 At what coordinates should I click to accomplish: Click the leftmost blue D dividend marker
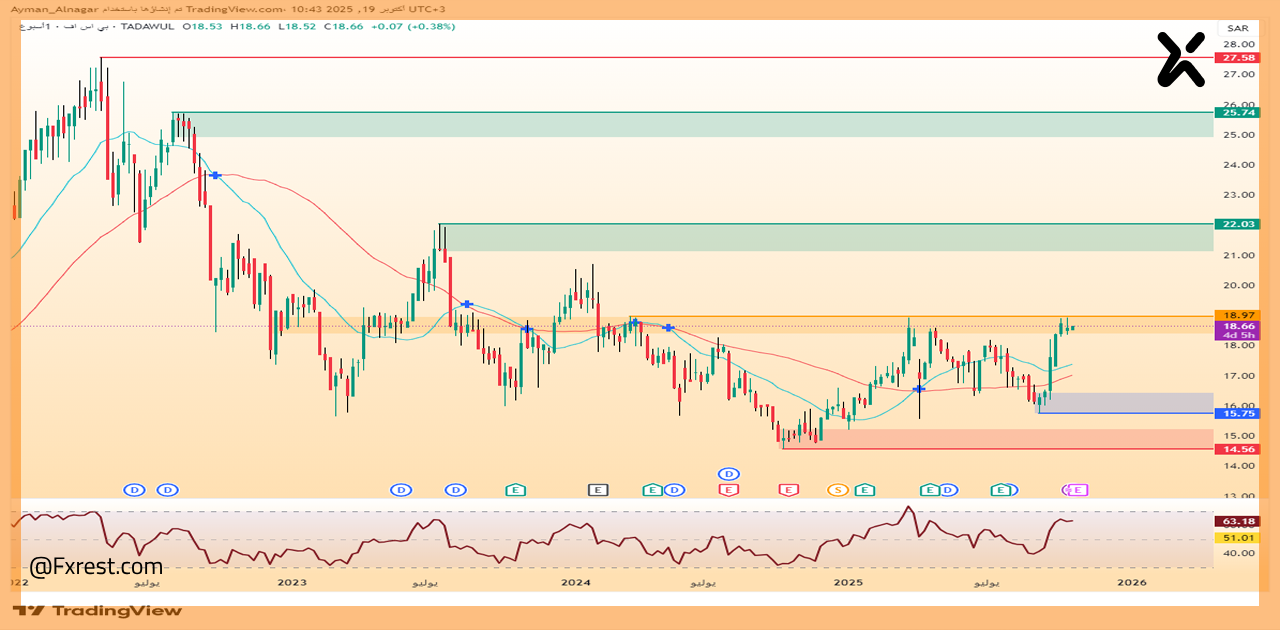click(135, 490)
